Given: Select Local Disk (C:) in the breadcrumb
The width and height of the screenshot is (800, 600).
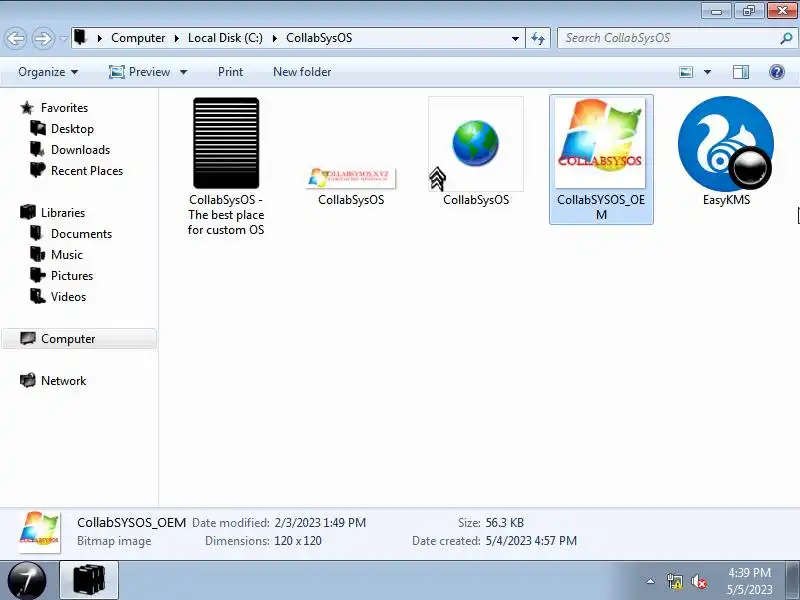Looking at the screenshot, I should click(x=225, y=38).
